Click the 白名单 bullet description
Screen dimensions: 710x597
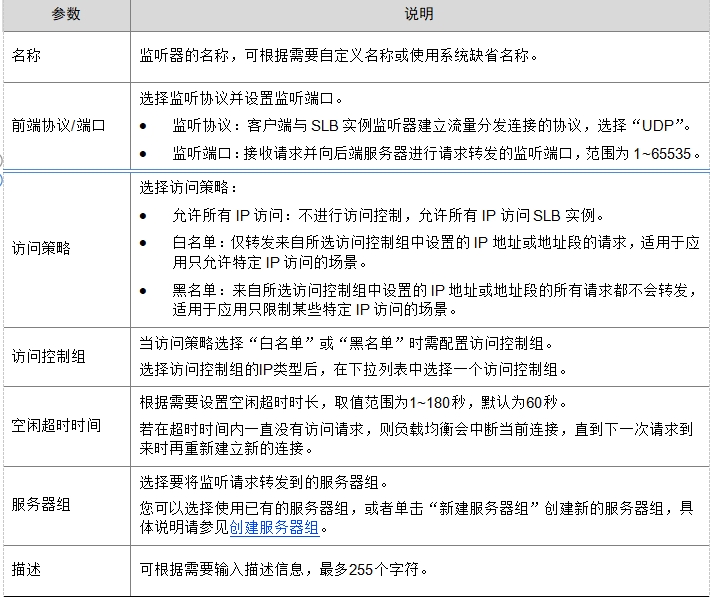436,252
